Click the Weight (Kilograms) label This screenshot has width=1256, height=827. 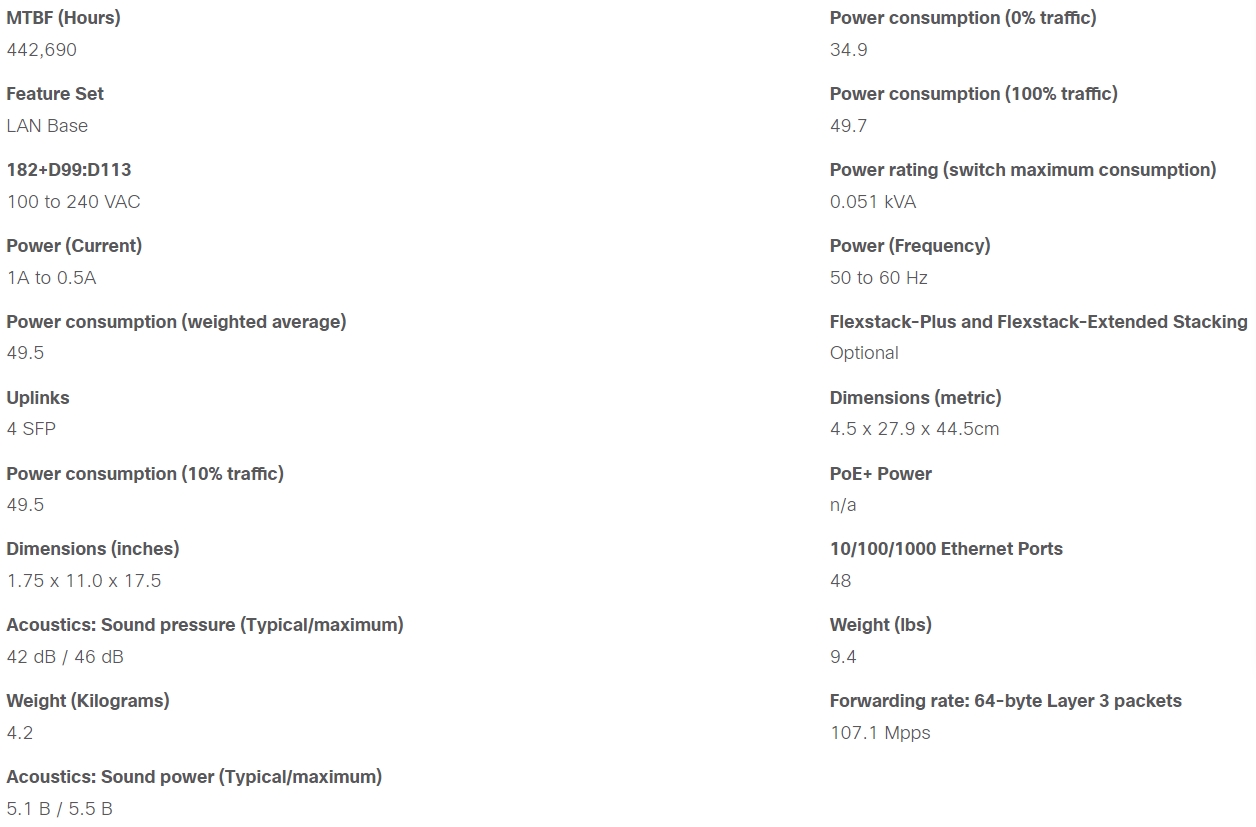[88, 701]
